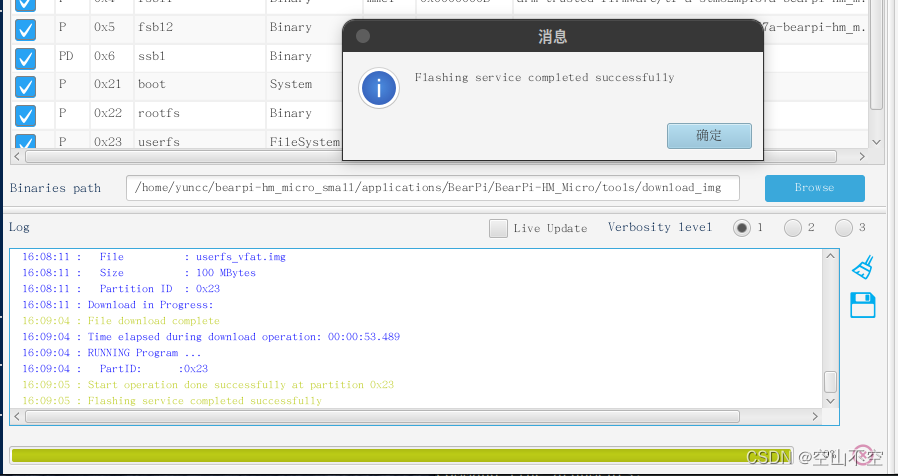Screen dimensions: 898x476
Task: Select the ssbl name cell
Action: [200, 56]
